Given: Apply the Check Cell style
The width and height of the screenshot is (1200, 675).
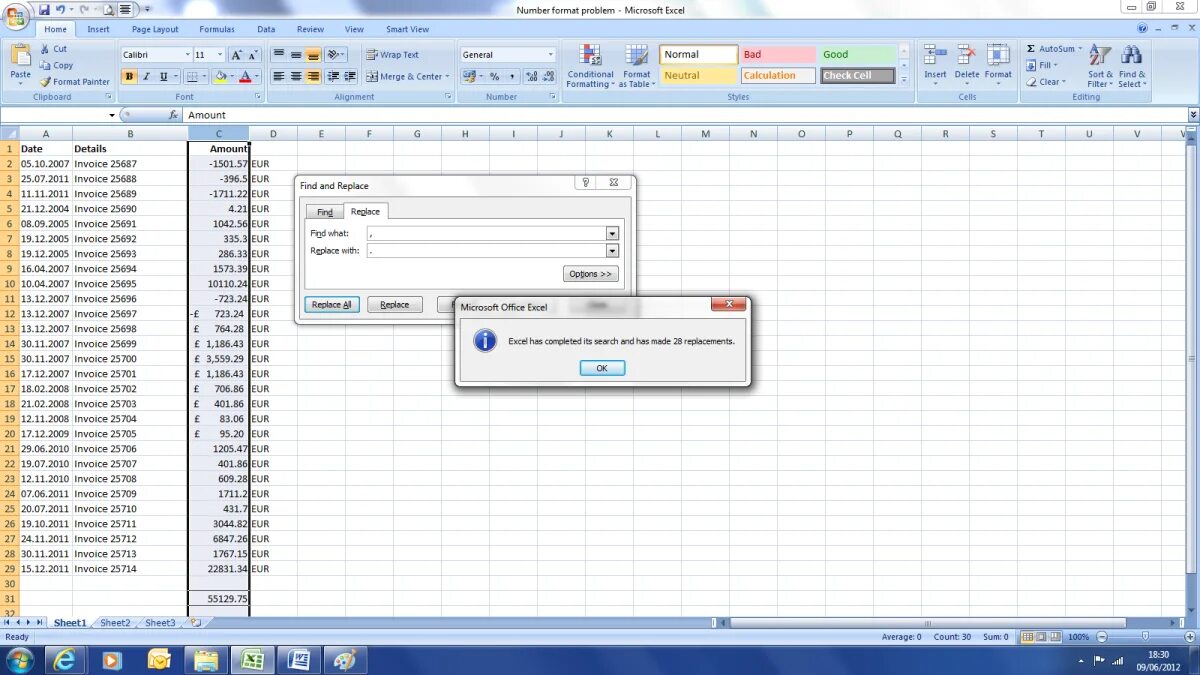Looking at the screenshot, I should coord(857,76).
